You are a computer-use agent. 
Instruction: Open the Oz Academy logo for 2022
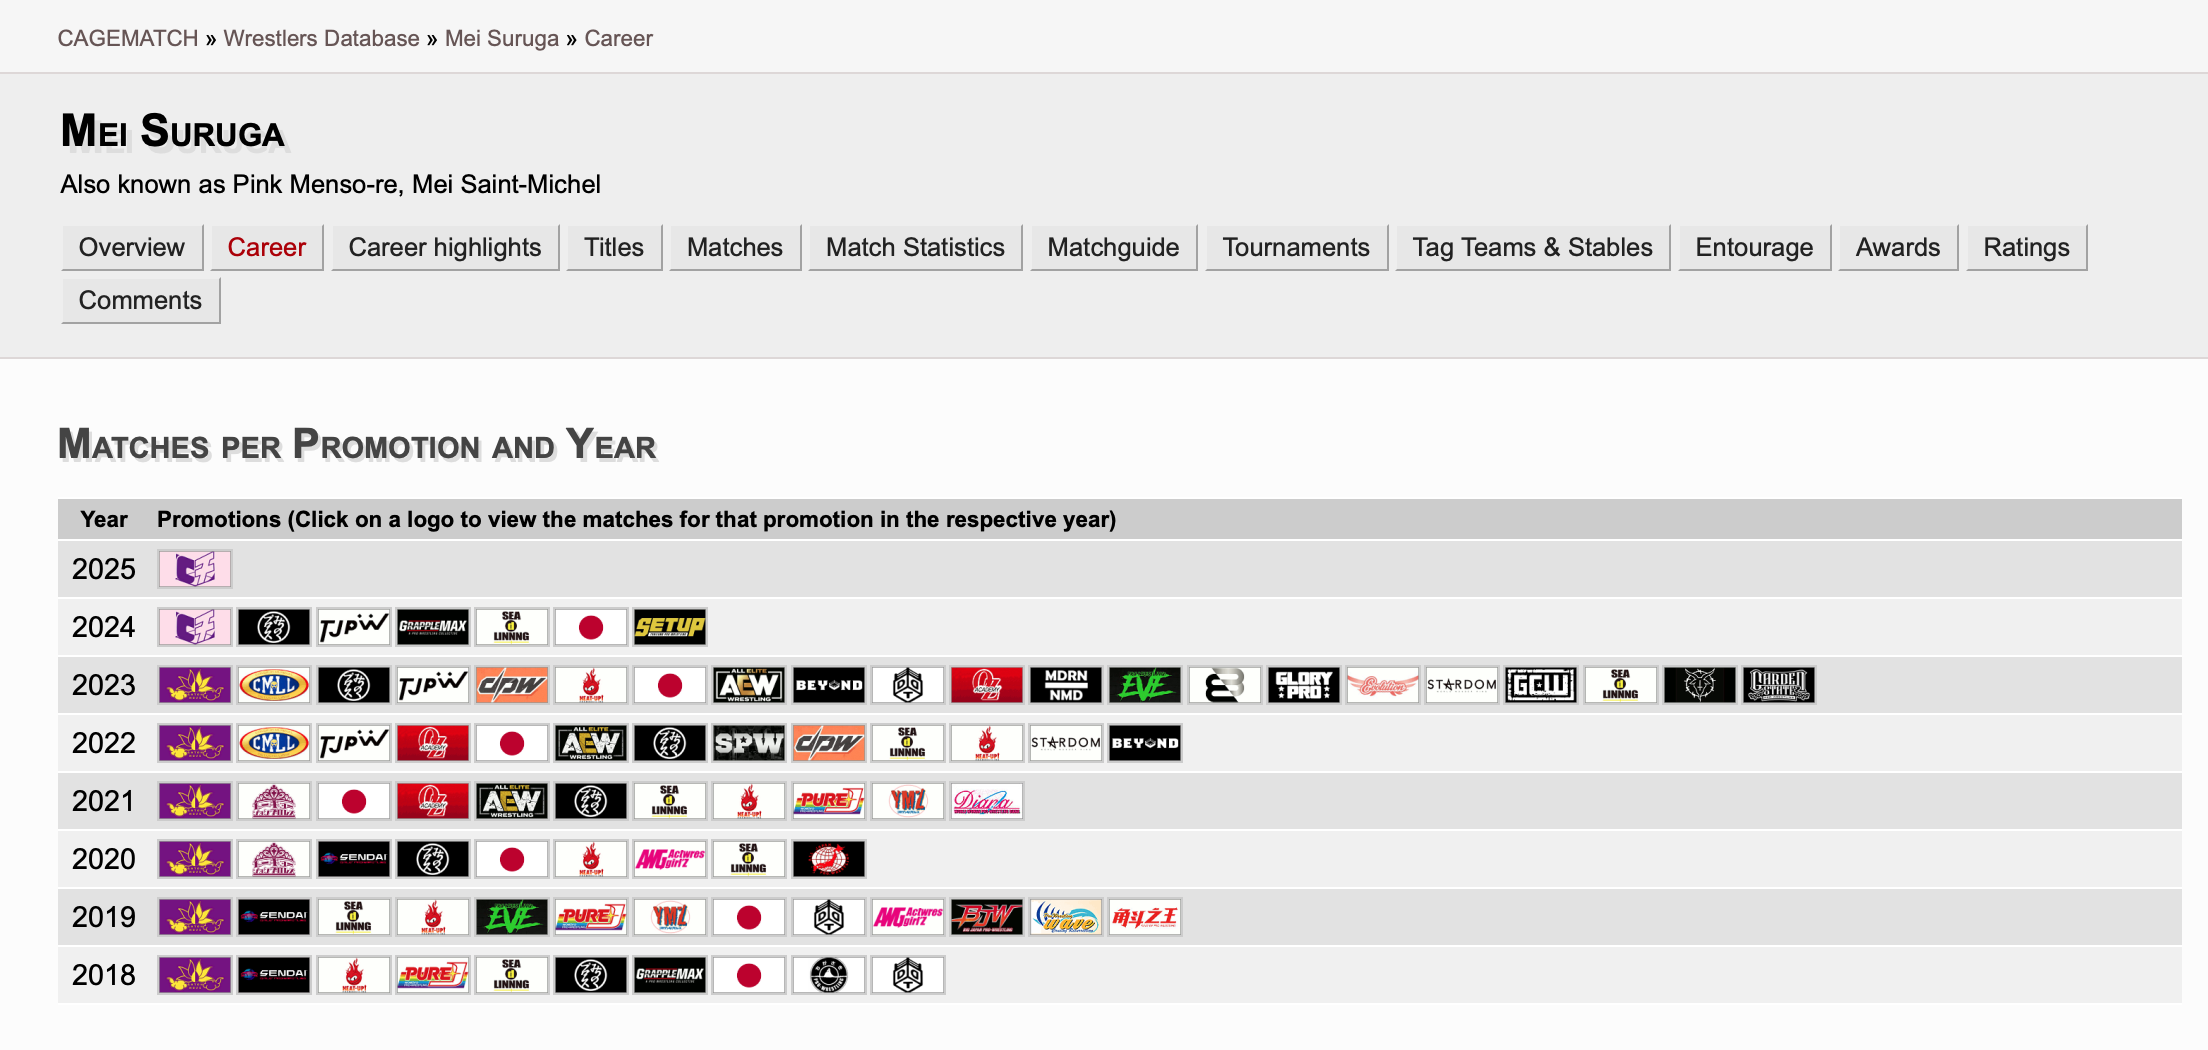(433, 743)
